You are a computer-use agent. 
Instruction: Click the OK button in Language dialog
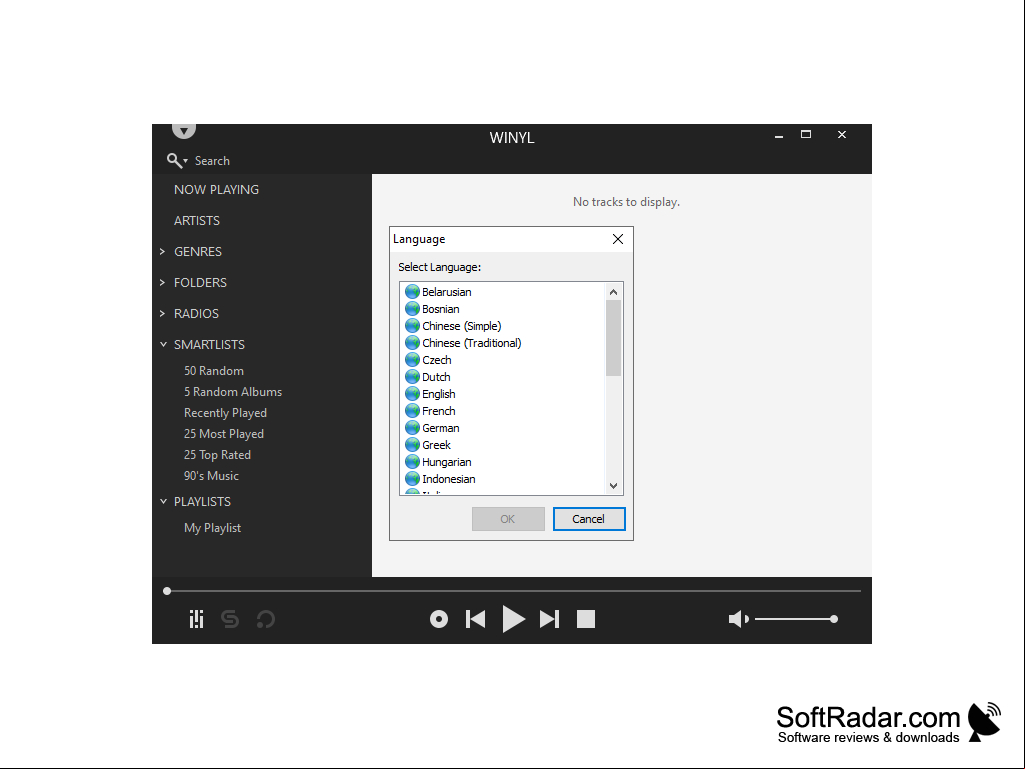click(508, 519)
